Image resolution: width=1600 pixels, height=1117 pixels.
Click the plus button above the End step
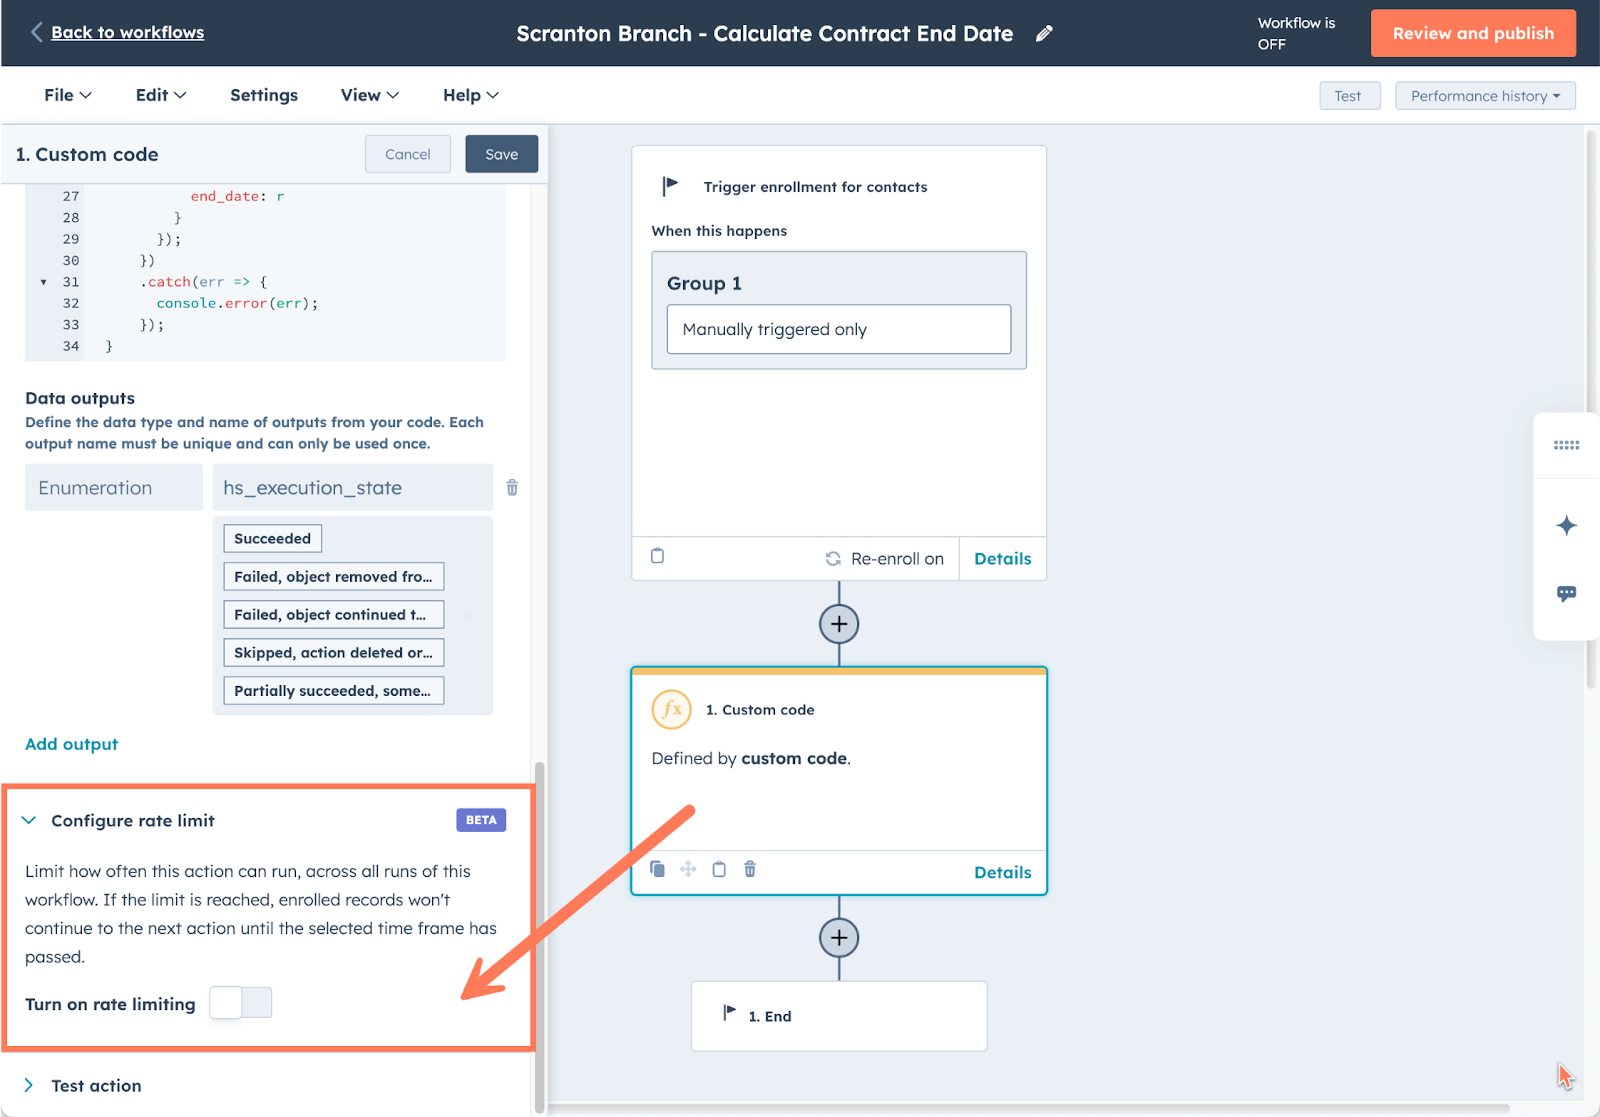[x=839, y=938]
